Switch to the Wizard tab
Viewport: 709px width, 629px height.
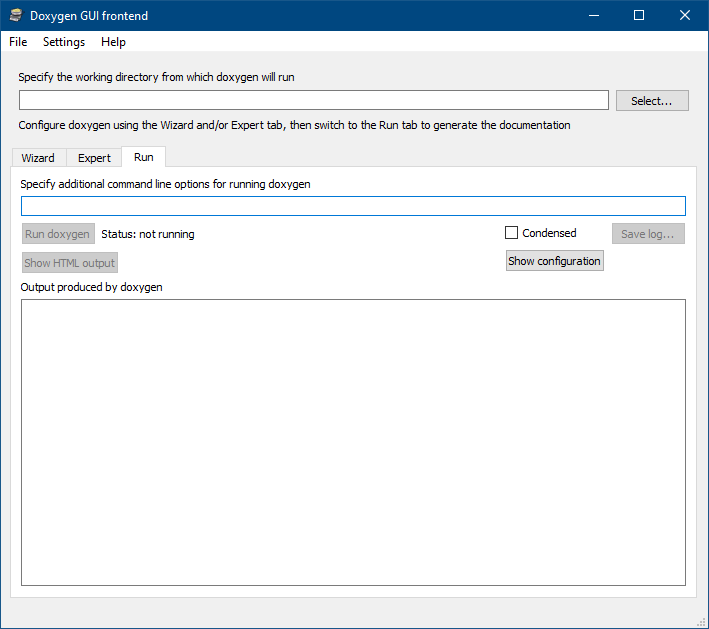click(x=38, y=158)
